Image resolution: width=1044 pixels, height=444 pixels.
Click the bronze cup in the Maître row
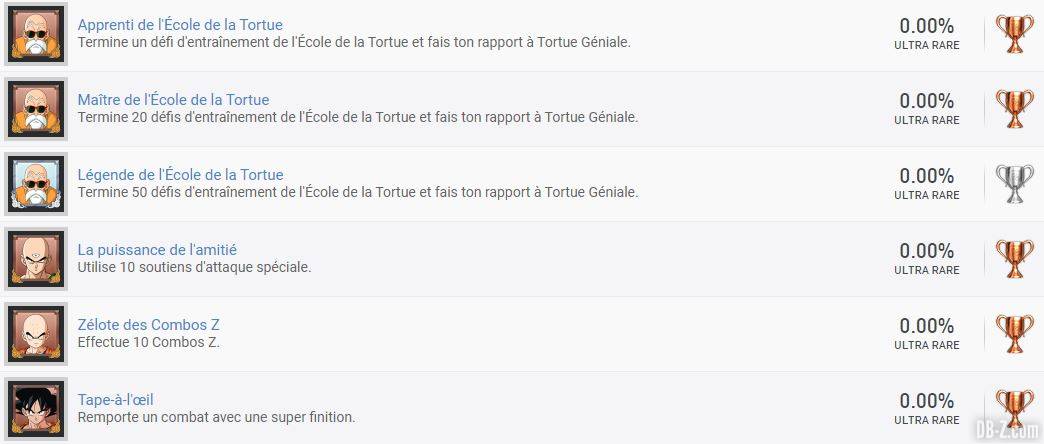coord(1015,109)
